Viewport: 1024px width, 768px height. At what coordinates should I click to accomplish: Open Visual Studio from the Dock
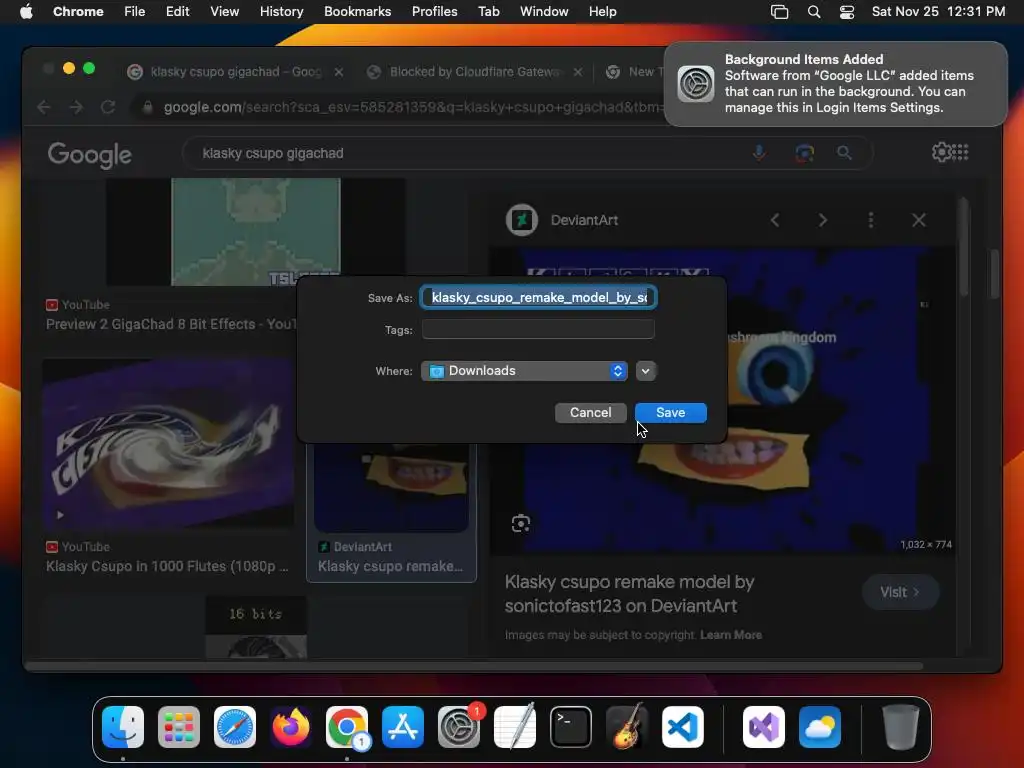click(x=764, y=727)
